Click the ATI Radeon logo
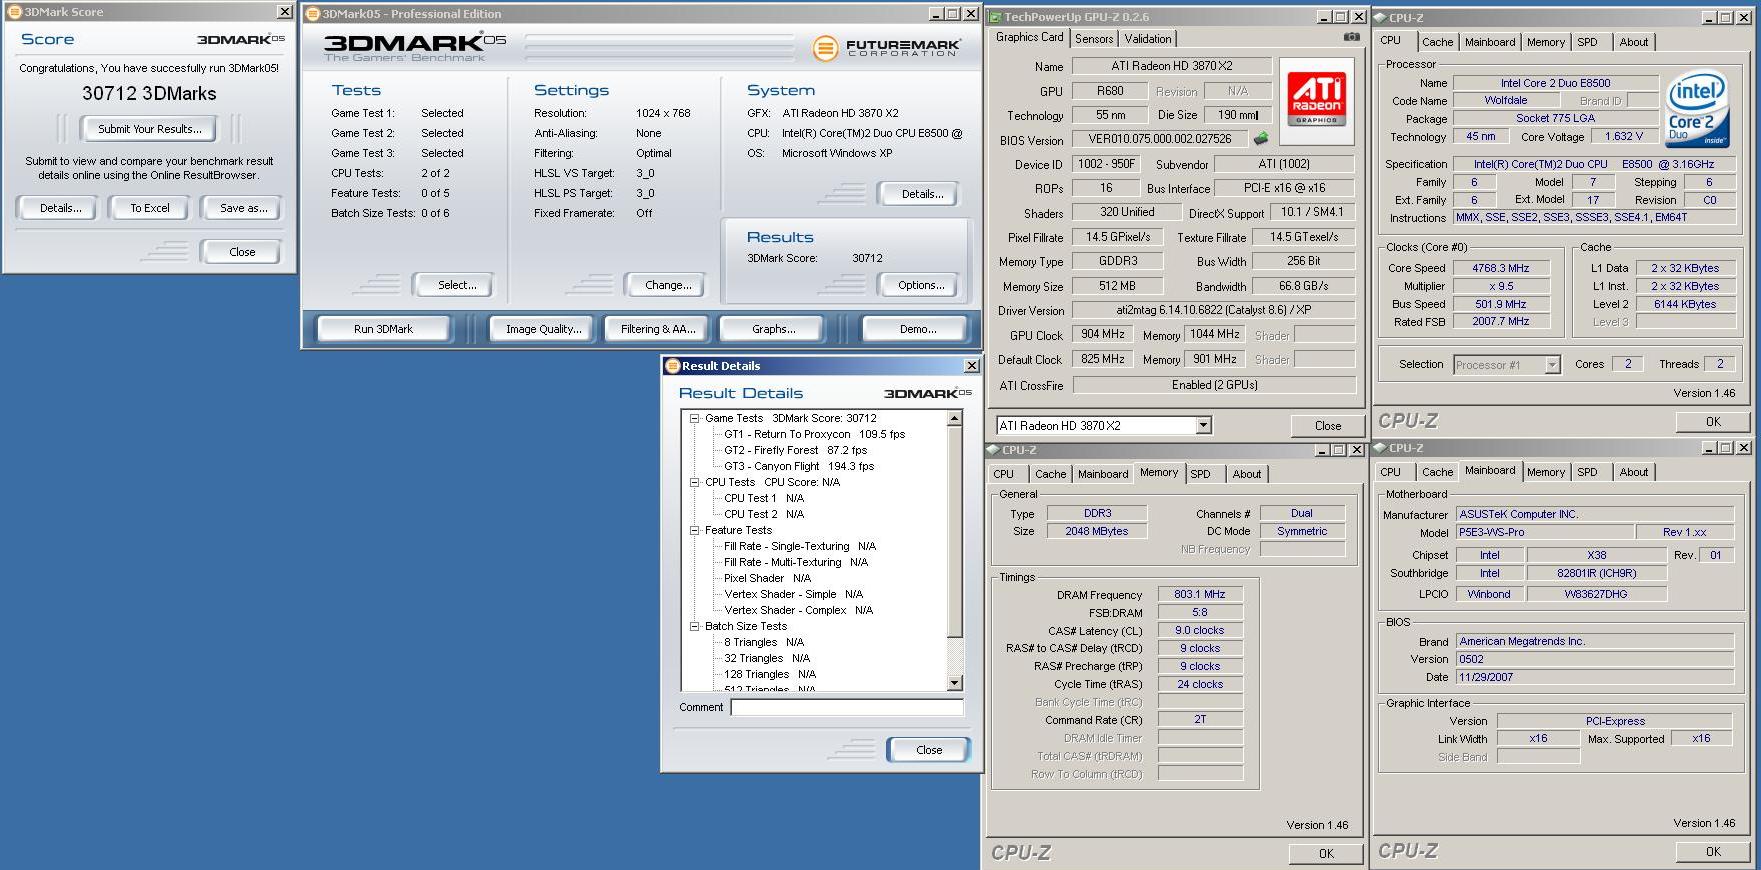 tap(1317, 98)
